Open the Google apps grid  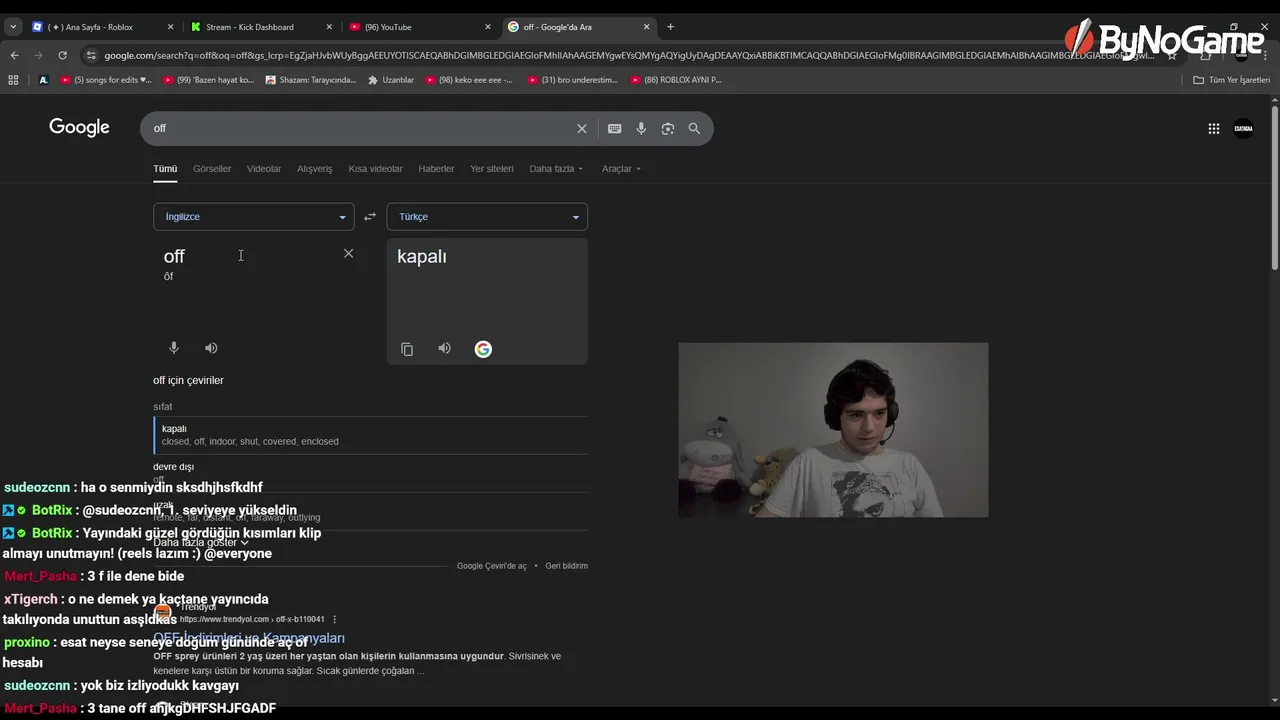point(1213,128)
